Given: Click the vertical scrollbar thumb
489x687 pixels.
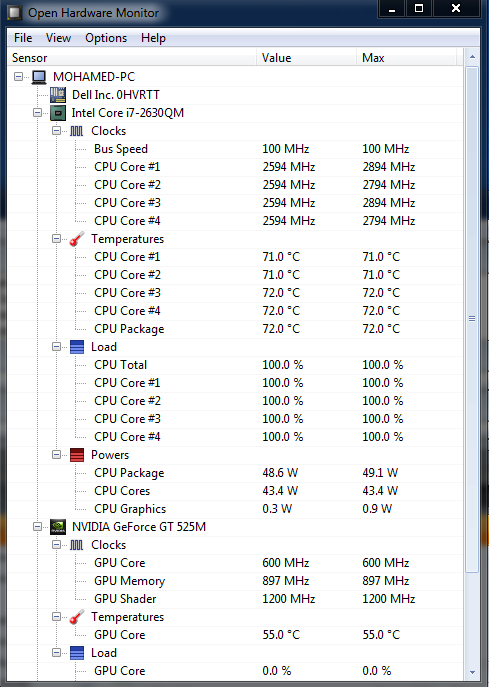Looking at the screenshot, I should (472, 319).
